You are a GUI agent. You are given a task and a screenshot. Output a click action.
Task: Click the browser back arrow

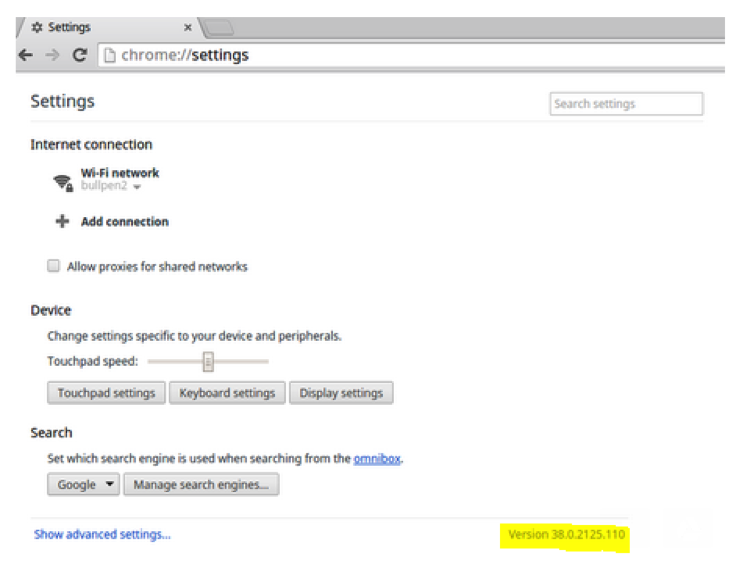click(26, 55)
